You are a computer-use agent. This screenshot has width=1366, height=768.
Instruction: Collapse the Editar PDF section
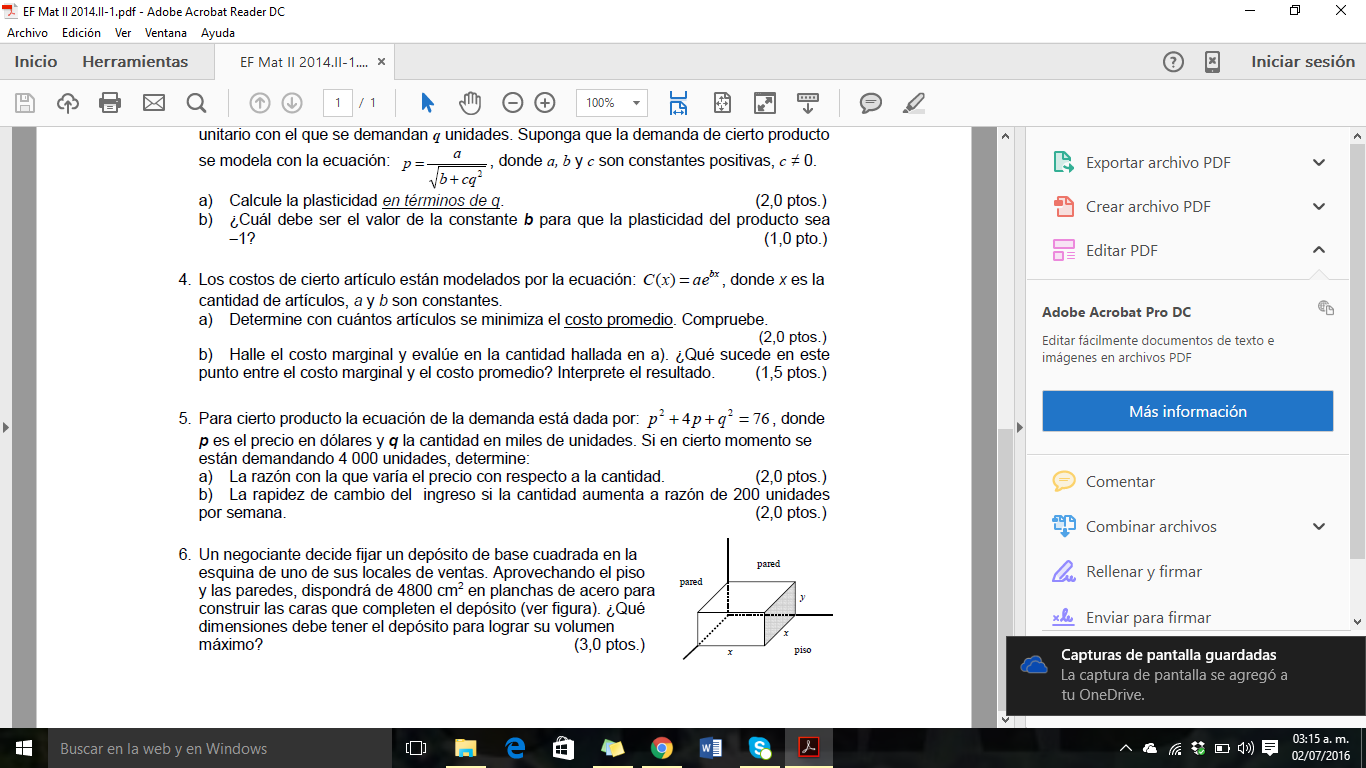(x=1319, y=251)
